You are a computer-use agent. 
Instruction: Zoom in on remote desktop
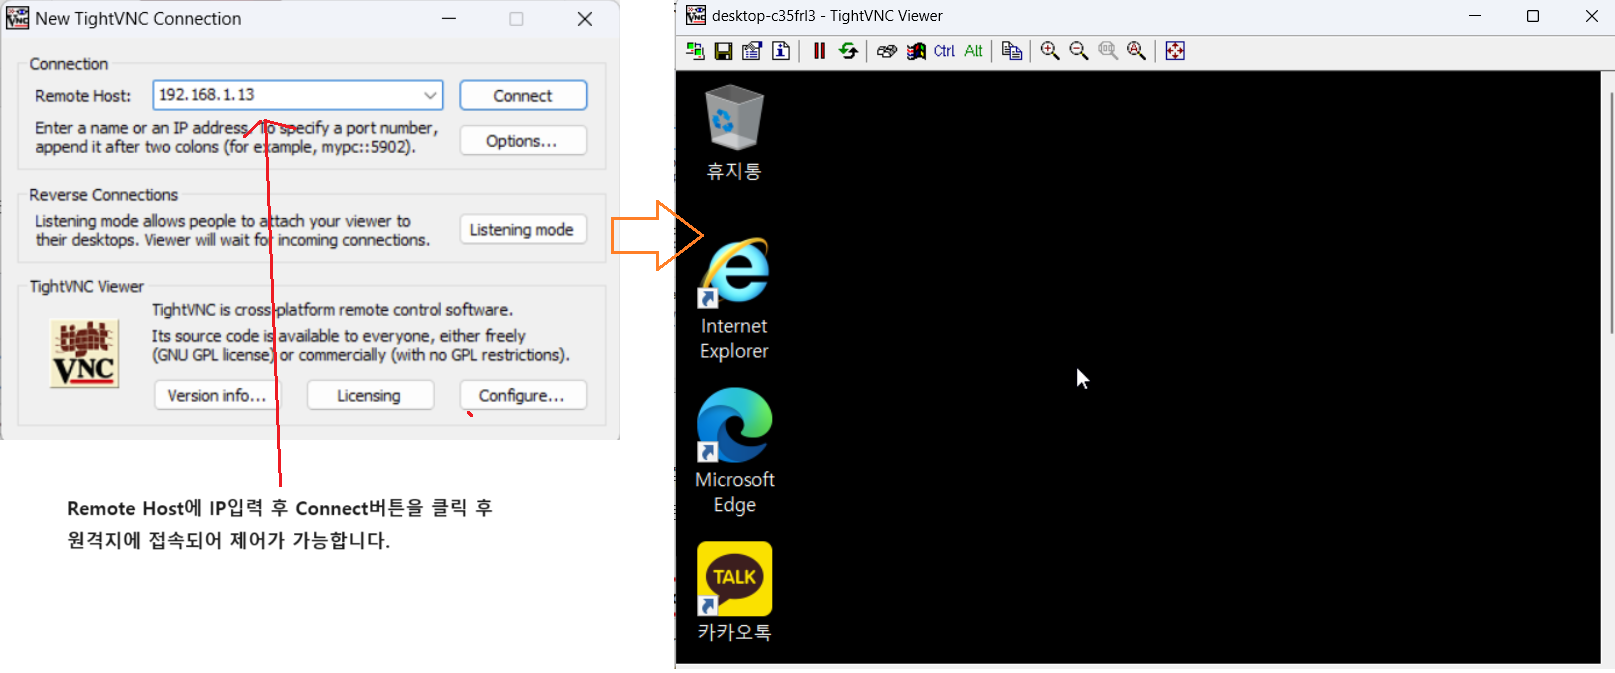1050,51
